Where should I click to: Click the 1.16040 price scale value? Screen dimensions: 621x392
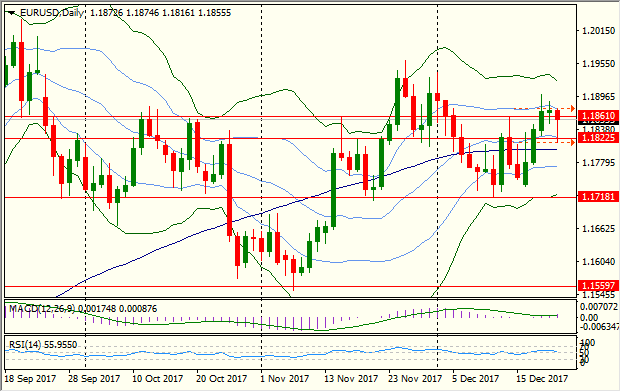(x=598, y=261)
